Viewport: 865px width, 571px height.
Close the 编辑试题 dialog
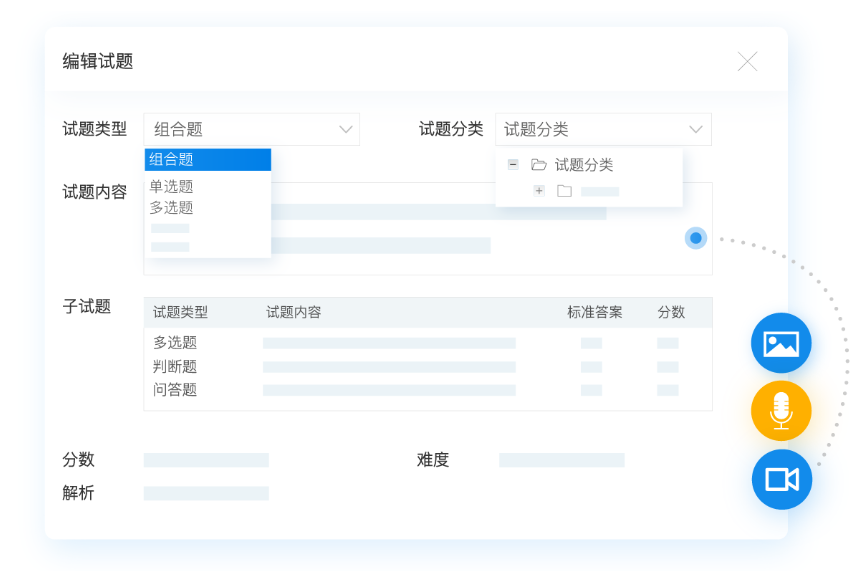click(747, 62)
